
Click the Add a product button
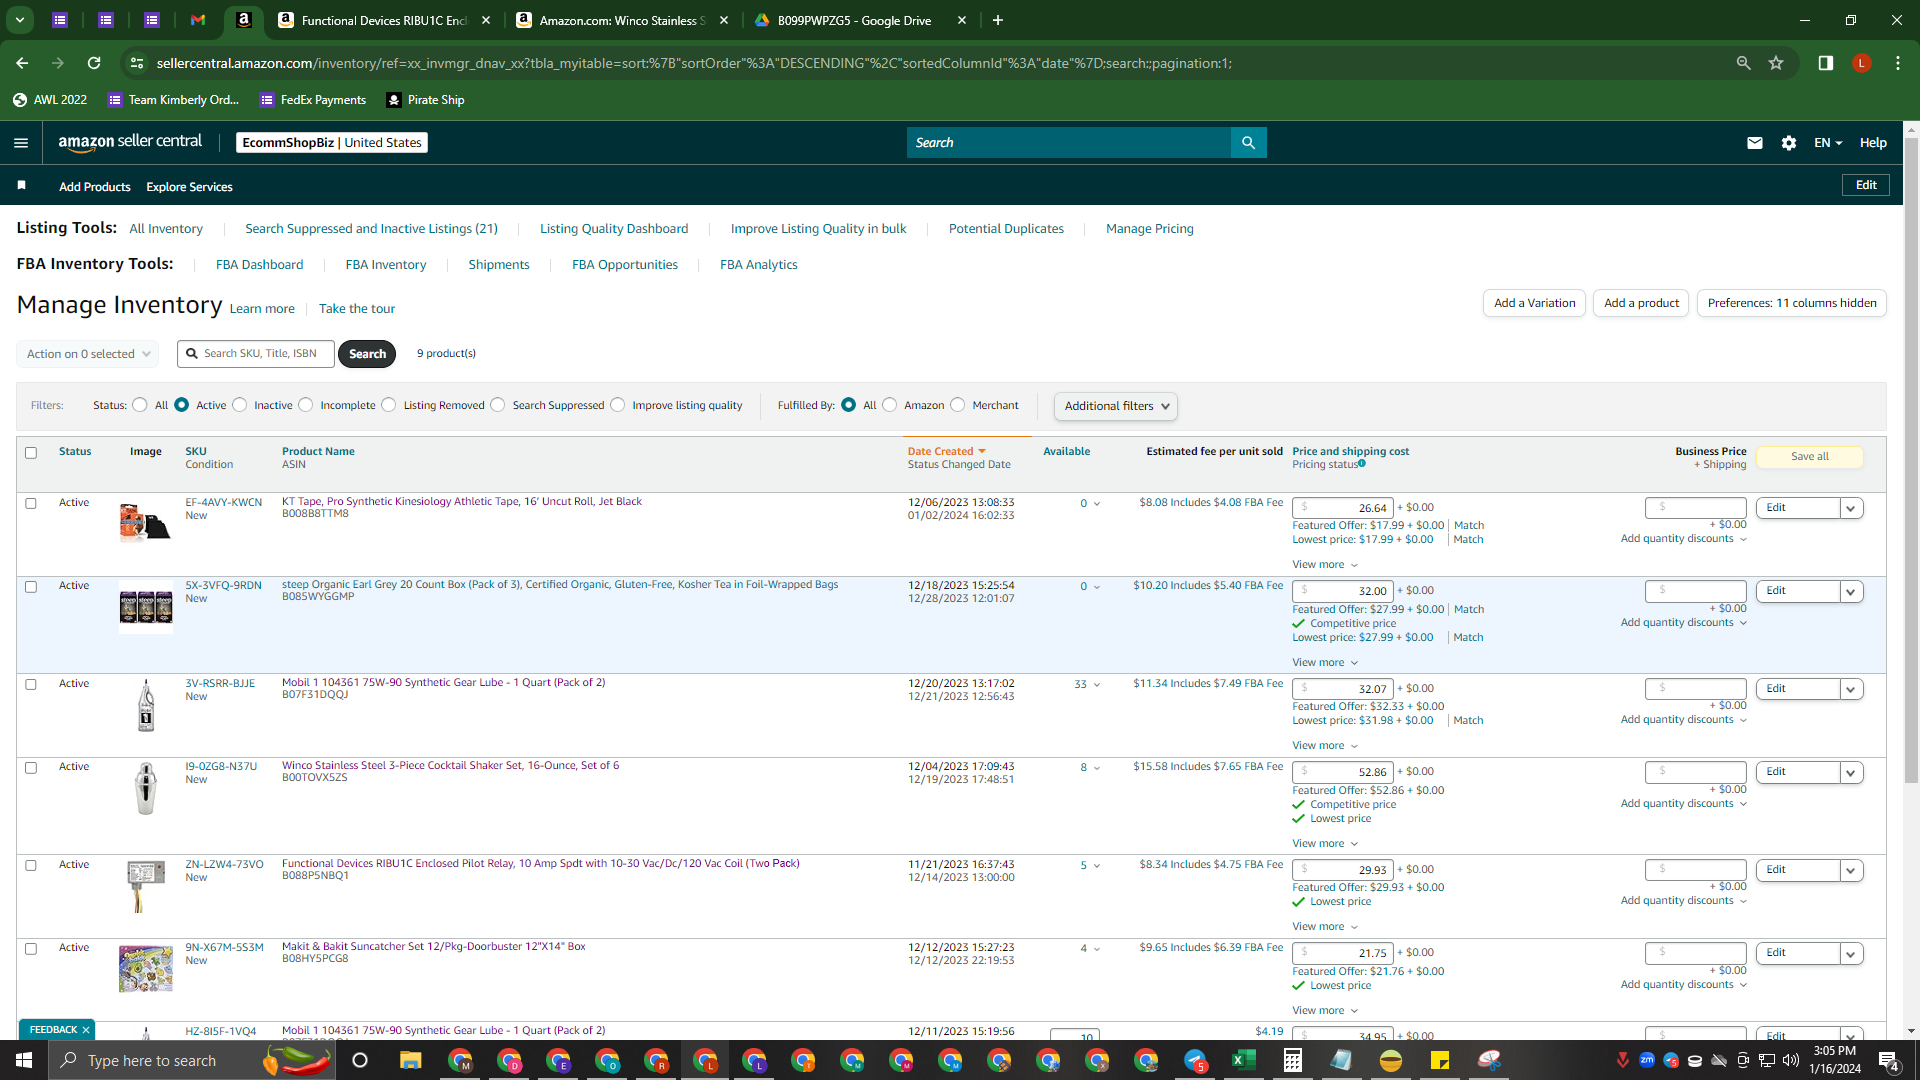click(x=1641, y=303)
